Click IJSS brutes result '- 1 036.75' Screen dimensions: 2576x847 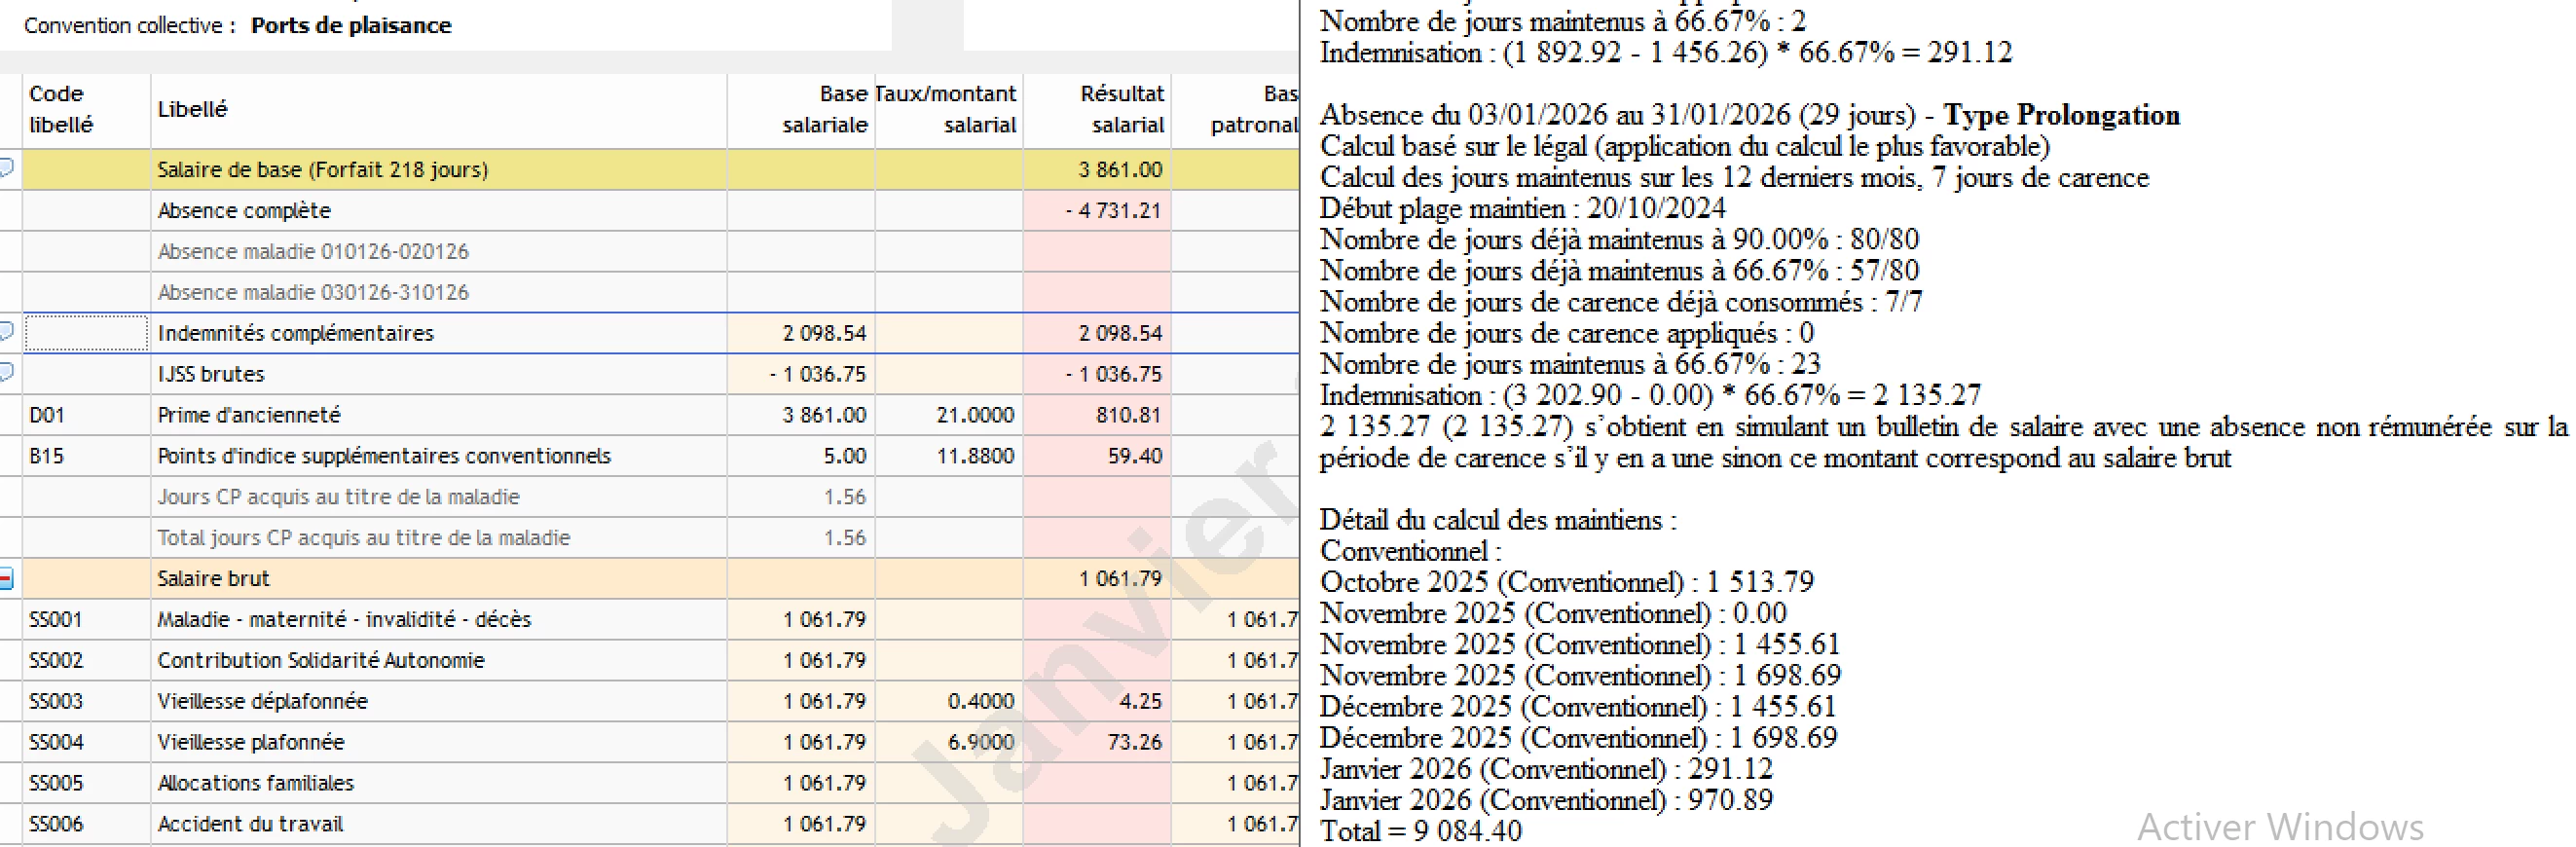(1113, 374)
